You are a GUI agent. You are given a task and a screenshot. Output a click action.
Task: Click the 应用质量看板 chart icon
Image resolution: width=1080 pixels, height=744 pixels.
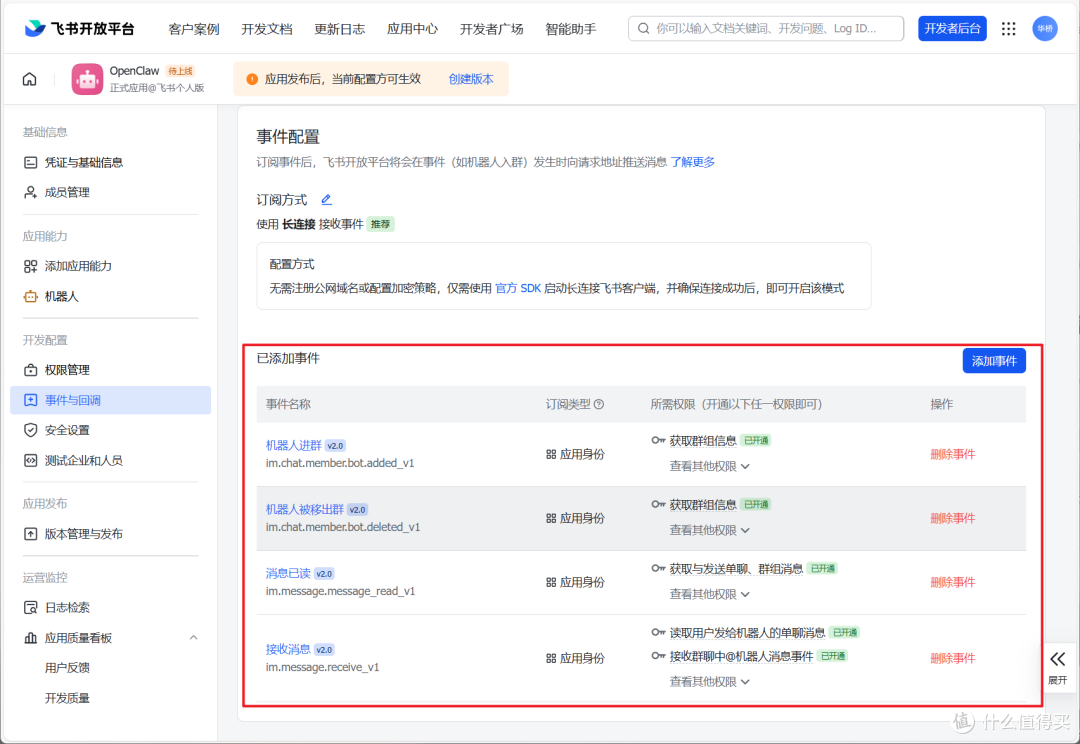pyautogui.click(x=30, y=638)
